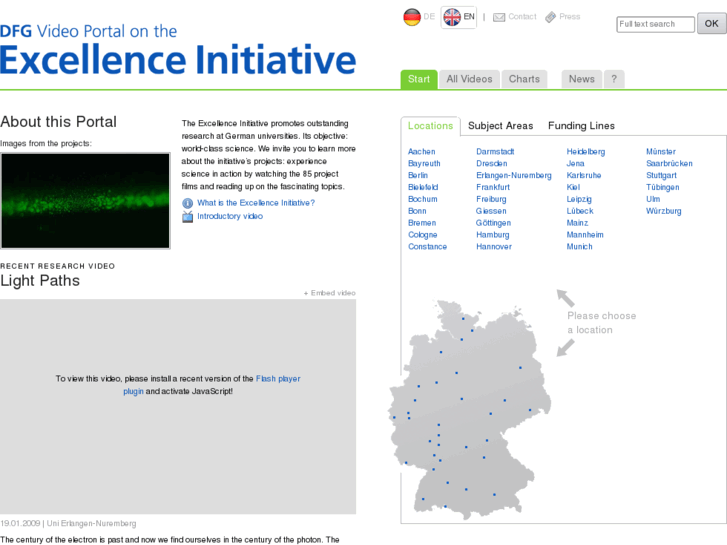Select Münster location
The height and width of the screenshot is (545, 727).
click(x=661, y=152)
